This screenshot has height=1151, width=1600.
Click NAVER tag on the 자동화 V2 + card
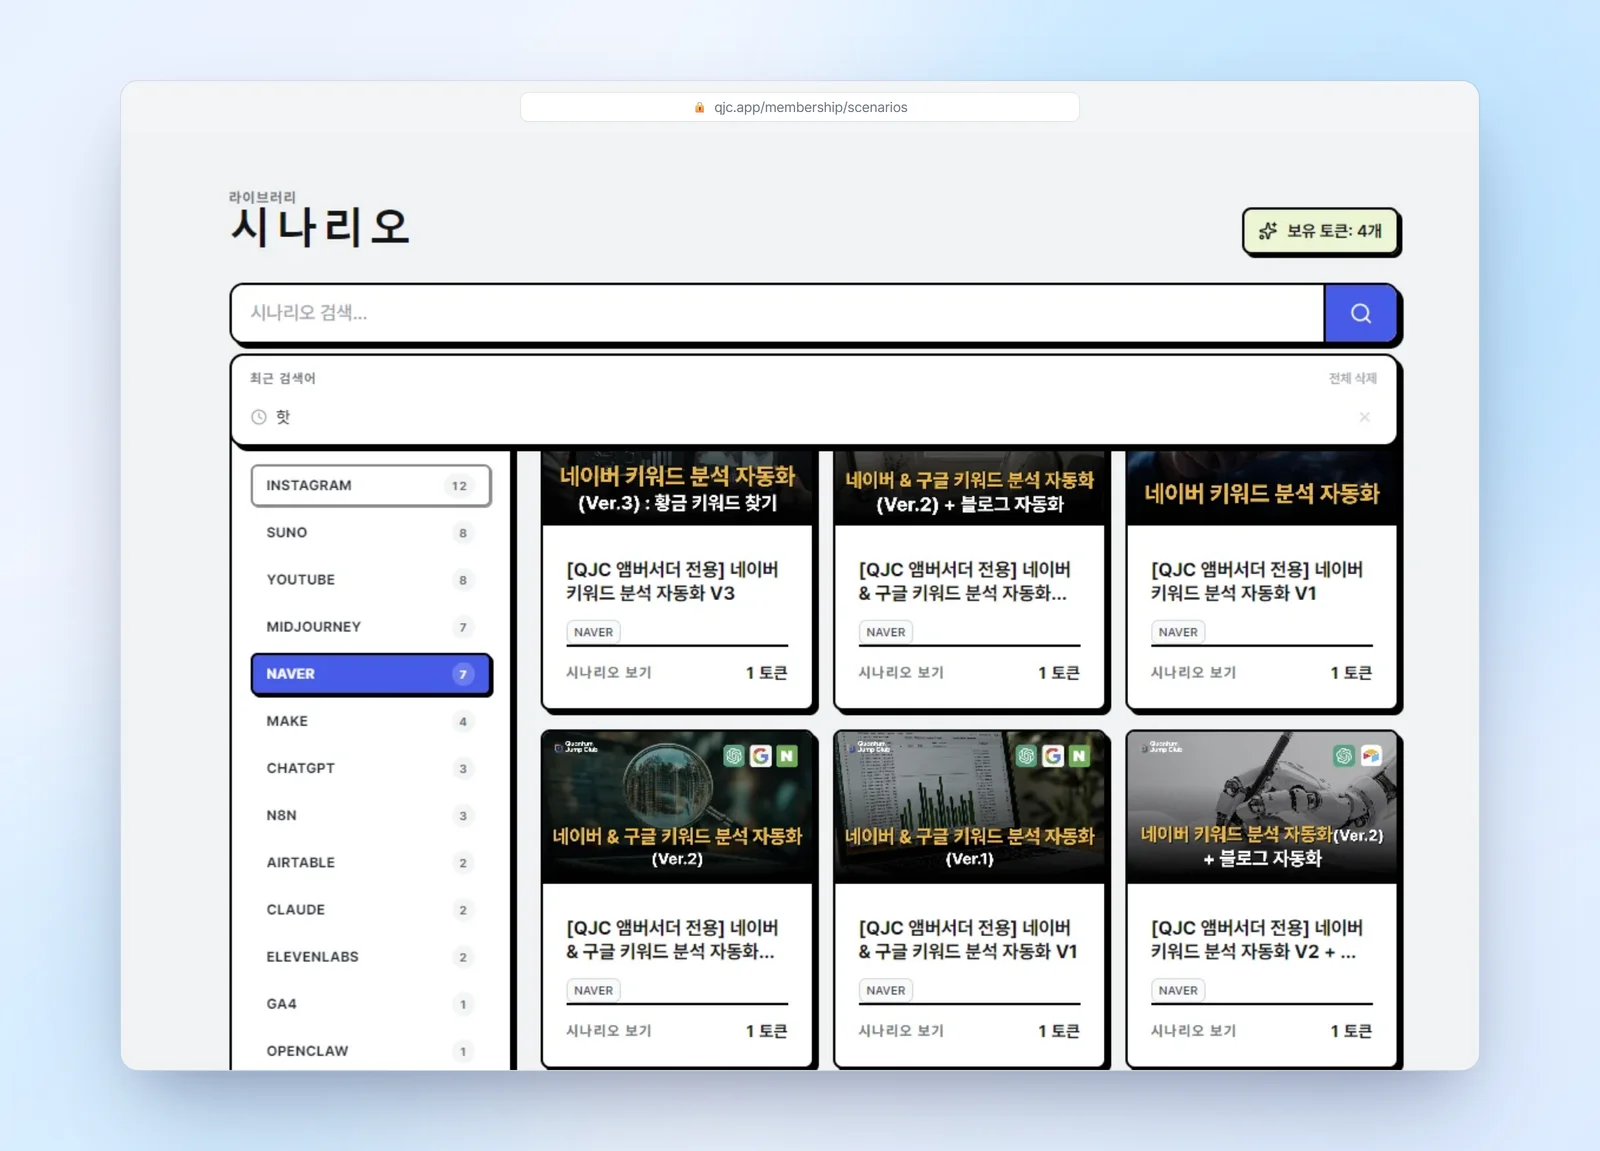[1178, 990]
